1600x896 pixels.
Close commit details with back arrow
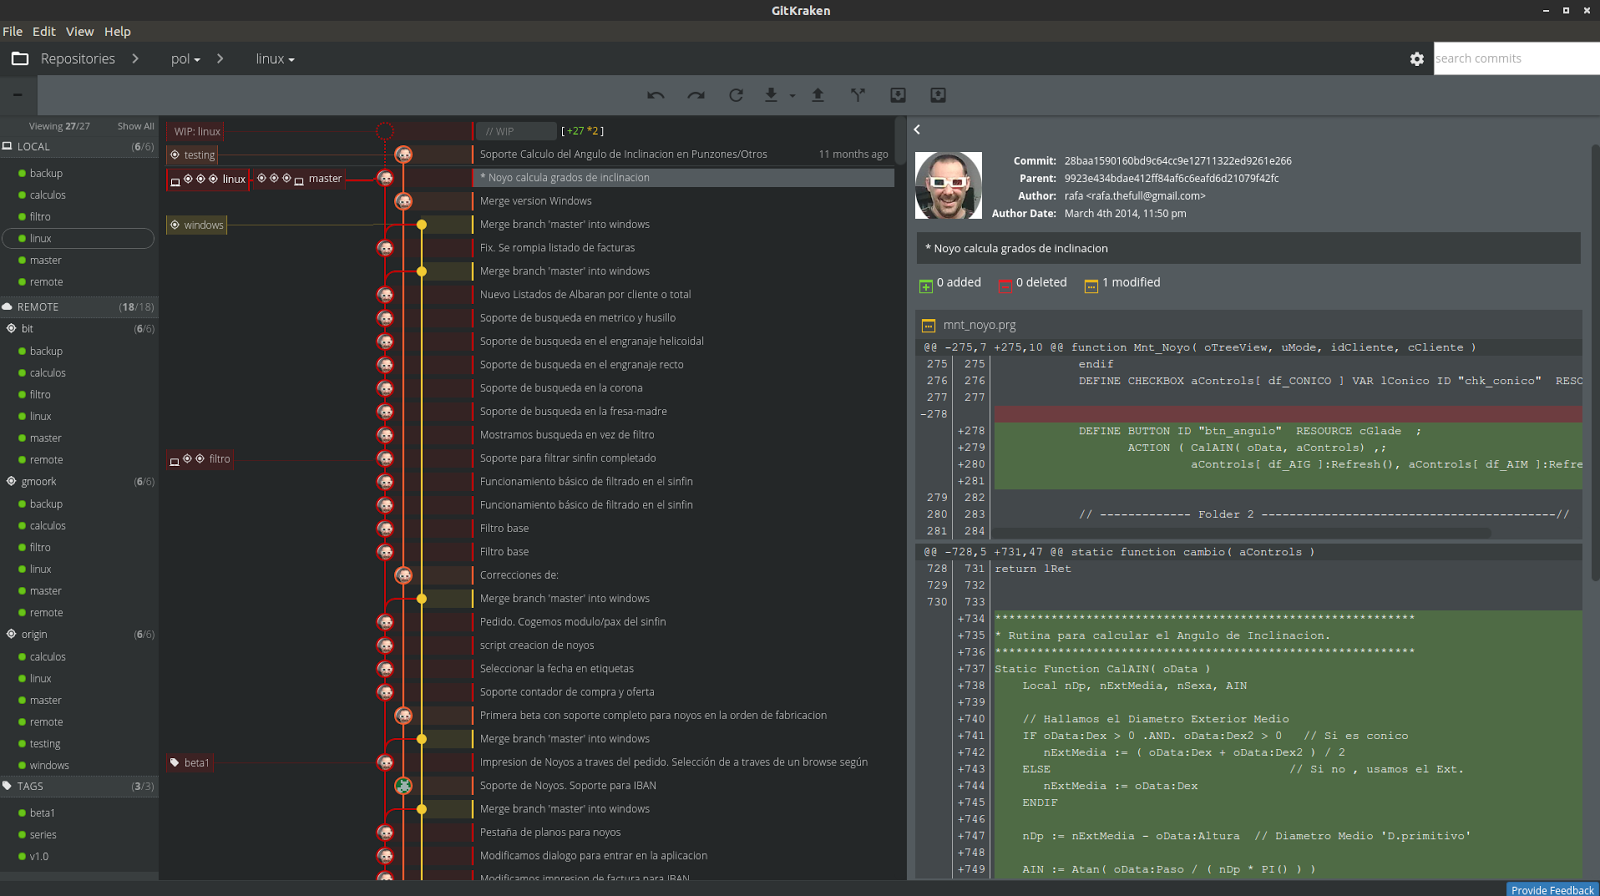(x=917, y=129)
